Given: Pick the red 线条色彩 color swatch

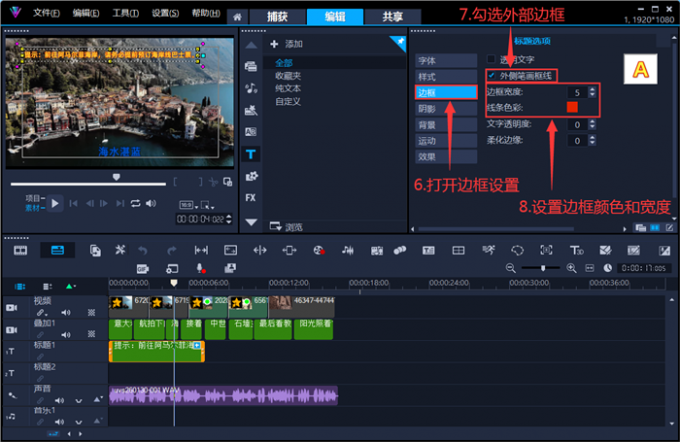Looking at the screenshot, I should [573, 107].
